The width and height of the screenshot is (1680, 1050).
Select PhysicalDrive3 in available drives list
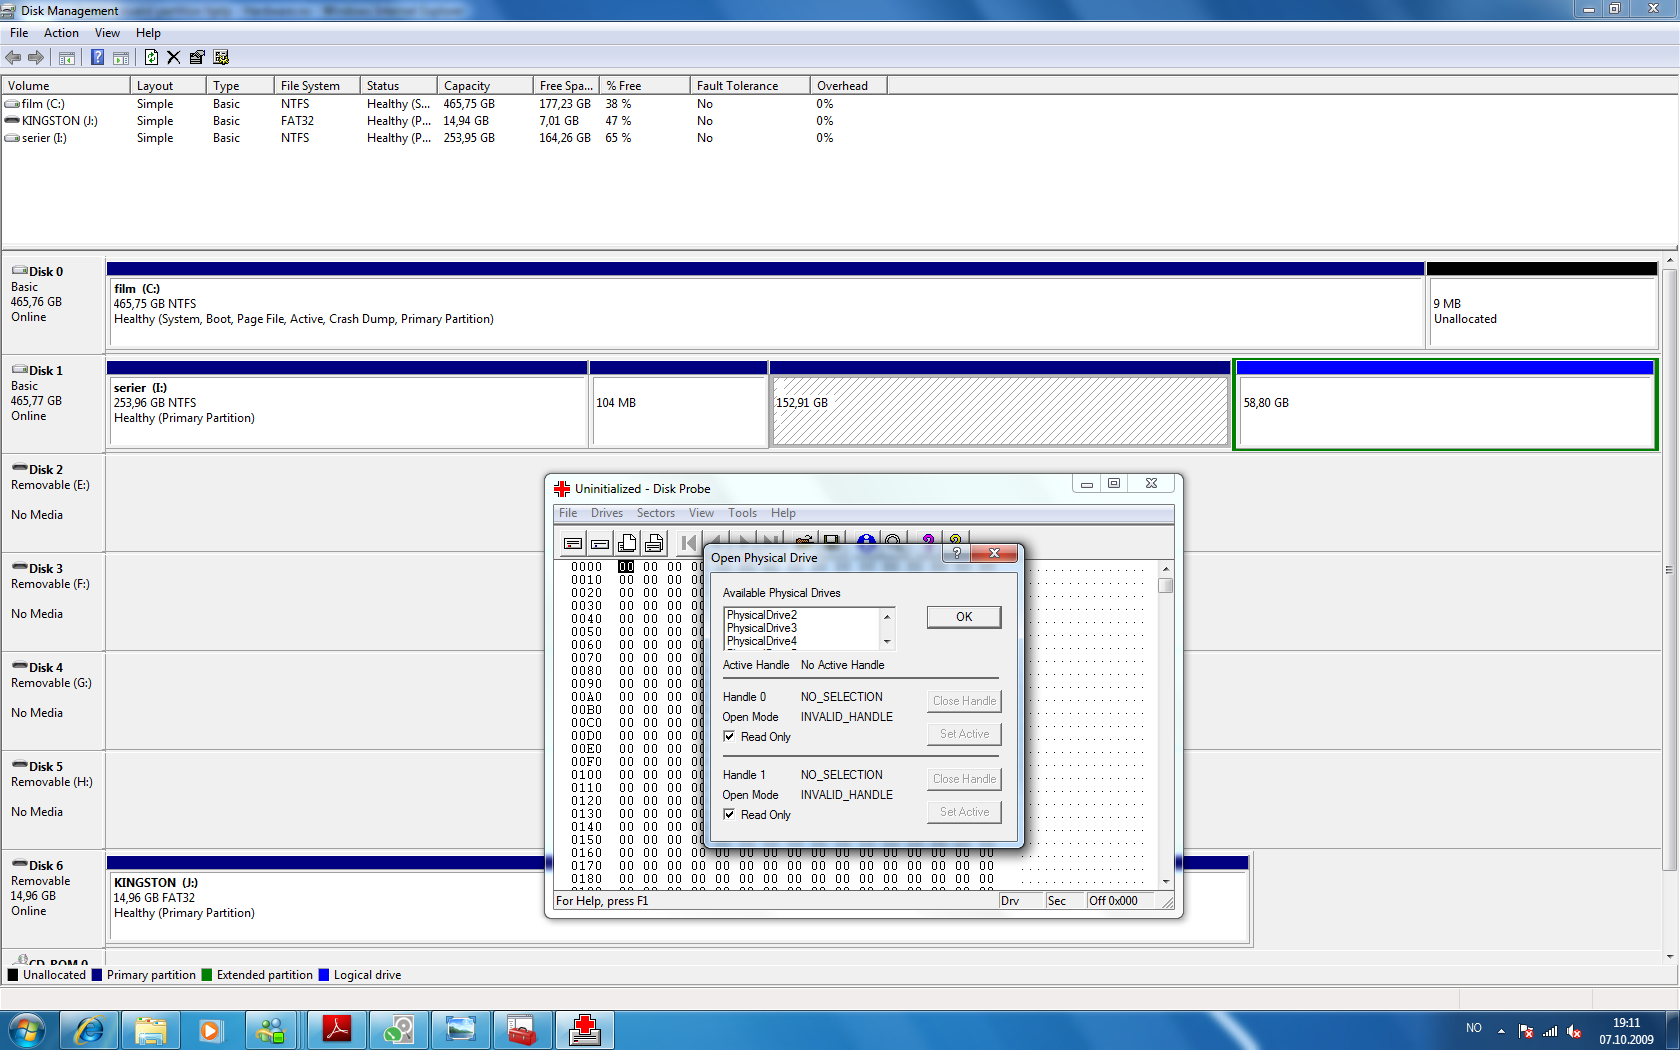(762, 628)
